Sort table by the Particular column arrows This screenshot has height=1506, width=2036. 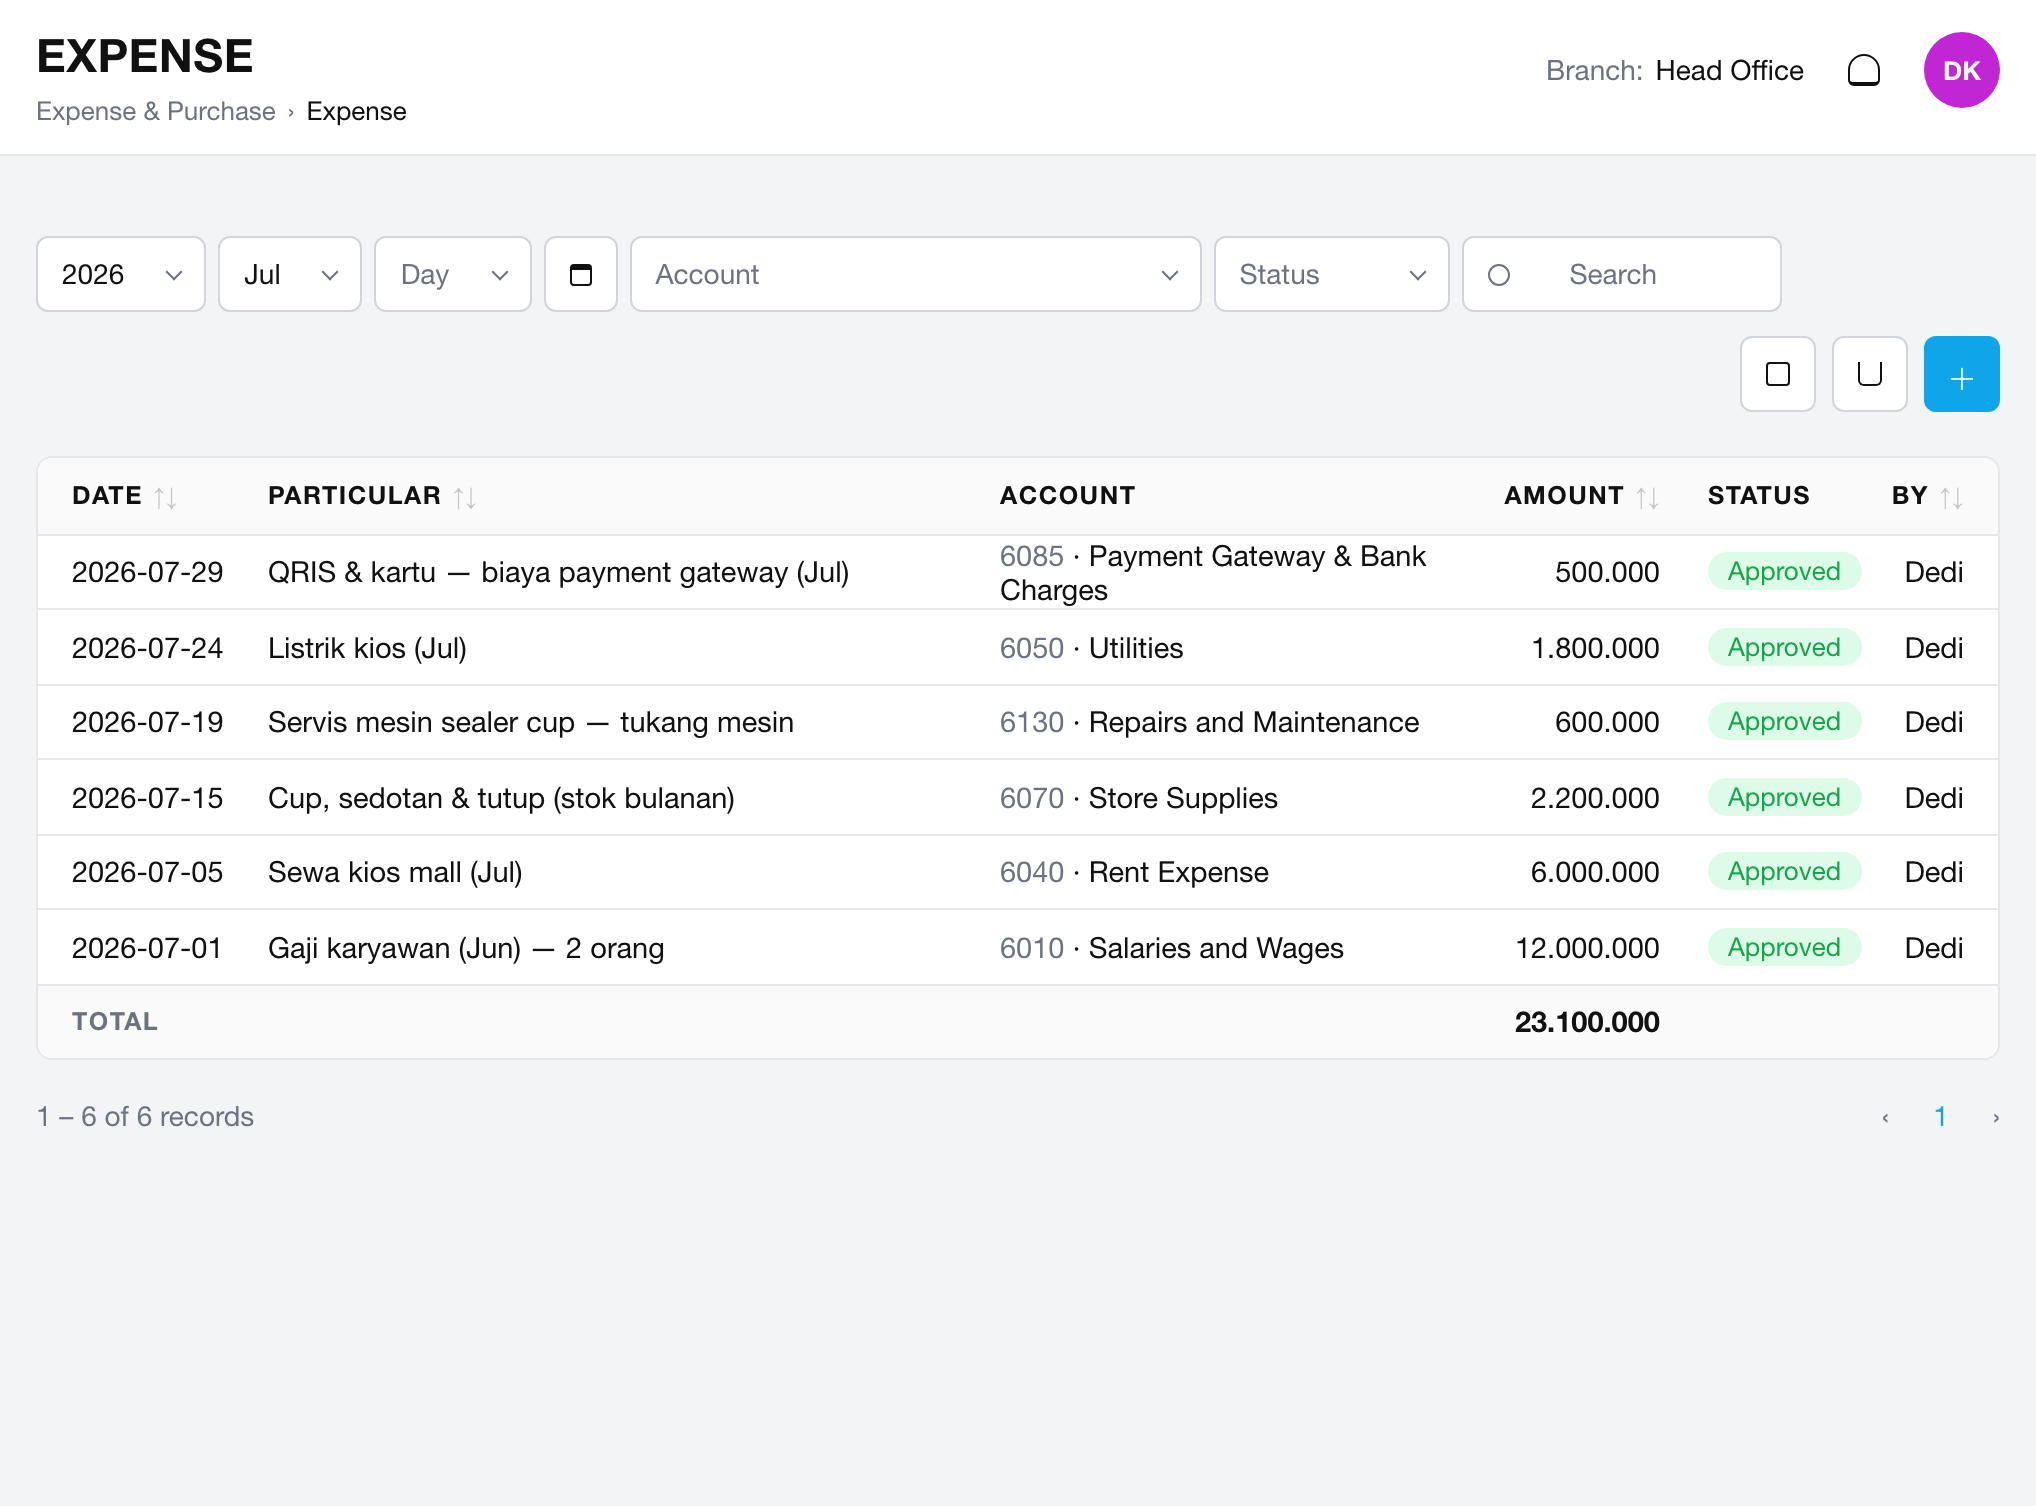pyautogui.click(x=465, y=497)
